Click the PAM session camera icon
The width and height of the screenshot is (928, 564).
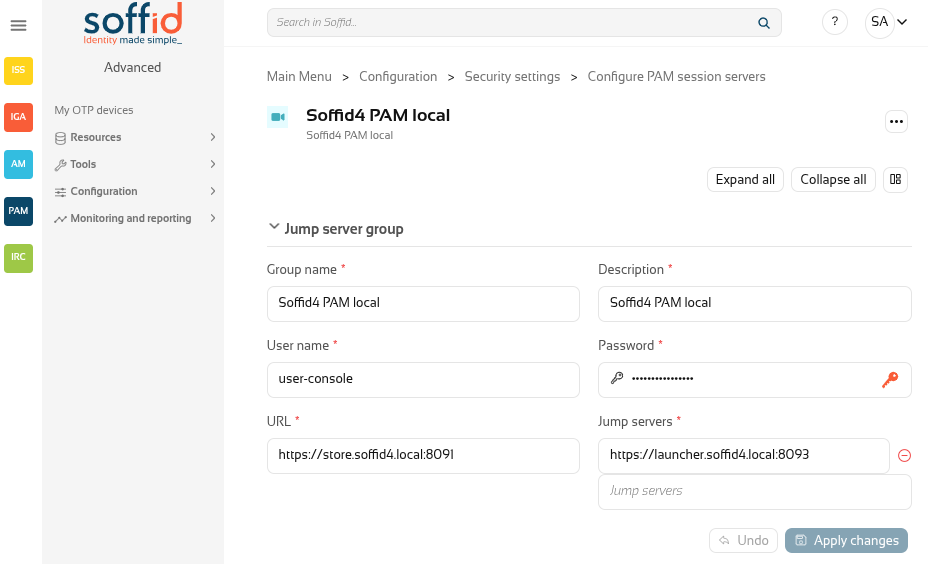pyautogui.click(x=278, y=117)
